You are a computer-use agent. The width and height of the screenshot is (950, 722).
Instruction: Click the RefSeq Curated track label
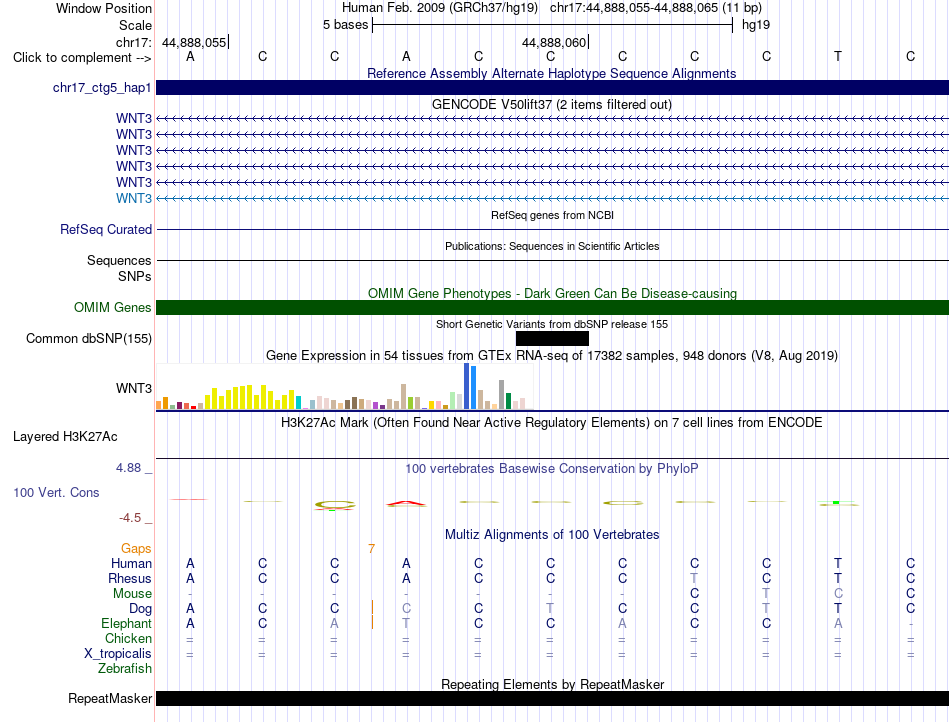pos(106,230)
